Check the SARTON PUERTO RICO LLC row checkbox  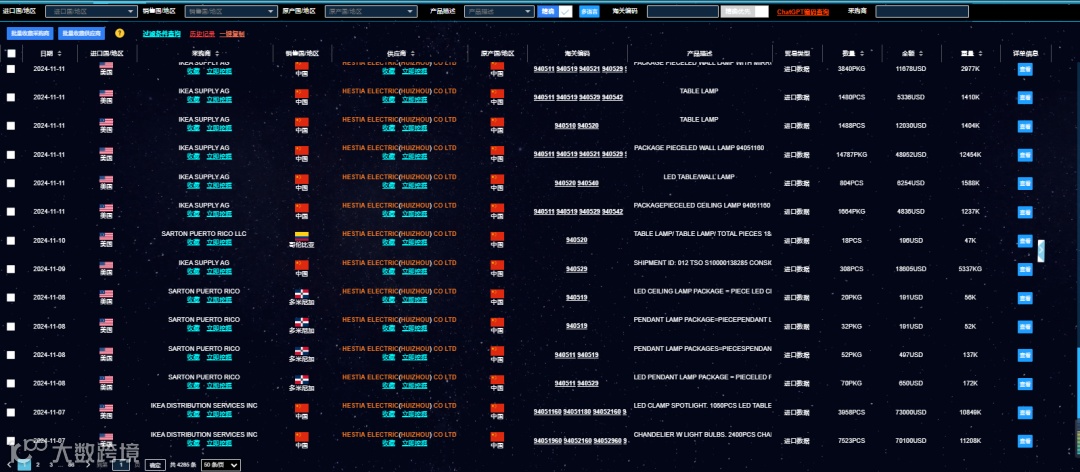tap(11, 240)
